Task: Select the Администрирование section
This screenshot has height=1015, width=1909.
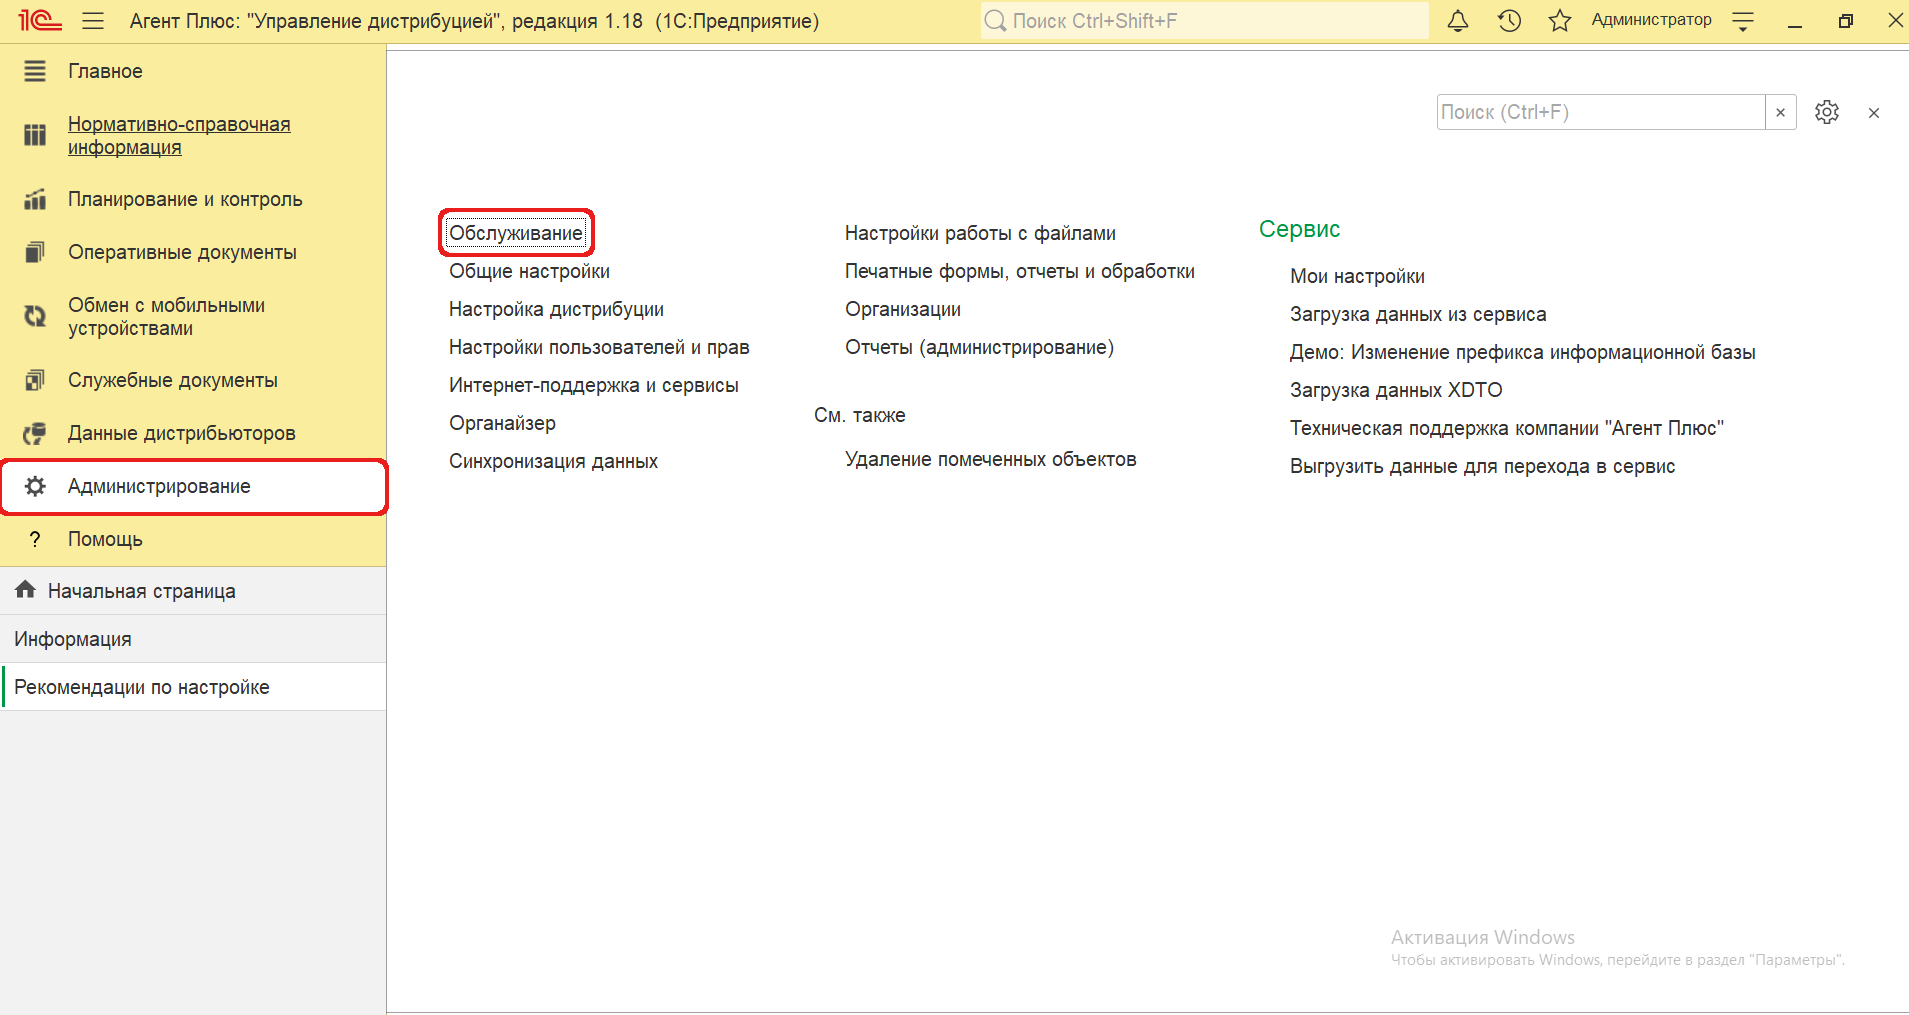Action: pyautogui.click(x=193, y=486)
